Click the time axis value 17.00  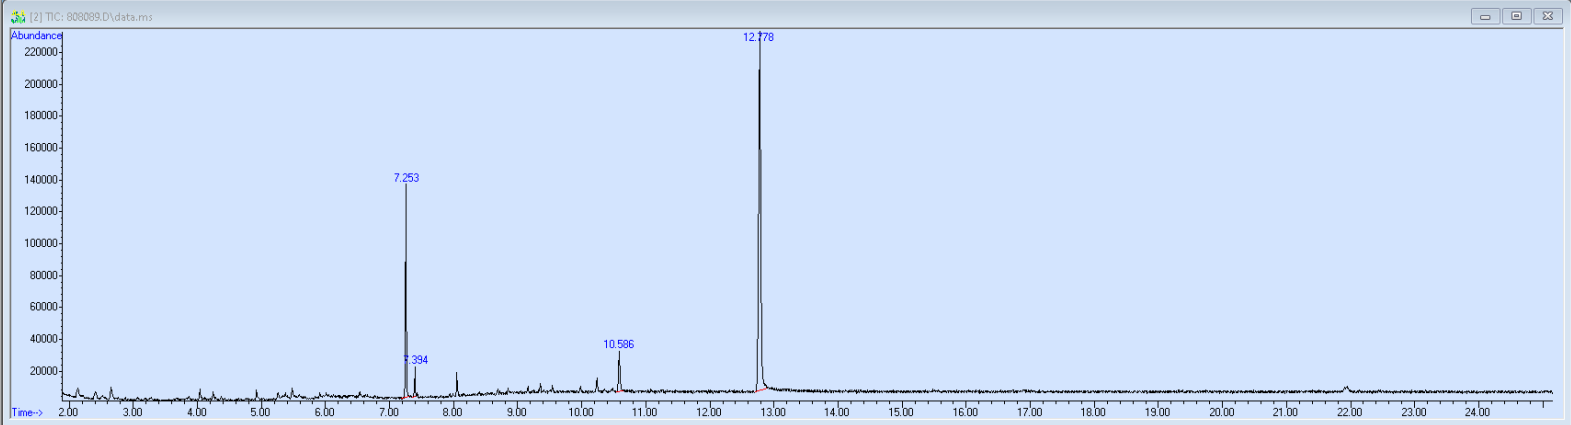coord(1029,412)
